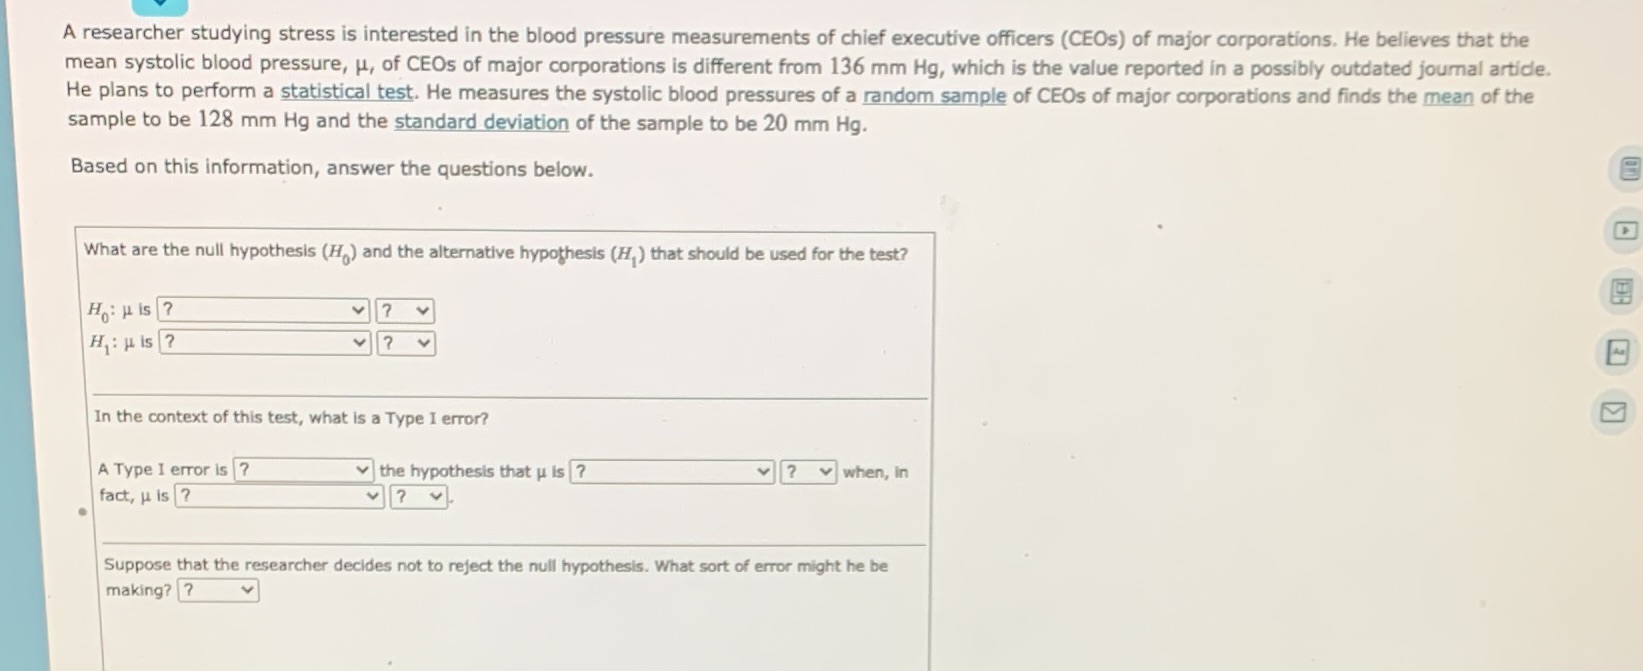Open the H0 hypothesis value dropdown
Image resolution: width=1643 pixels, height=671 pixels.
(x=263, y=310)
